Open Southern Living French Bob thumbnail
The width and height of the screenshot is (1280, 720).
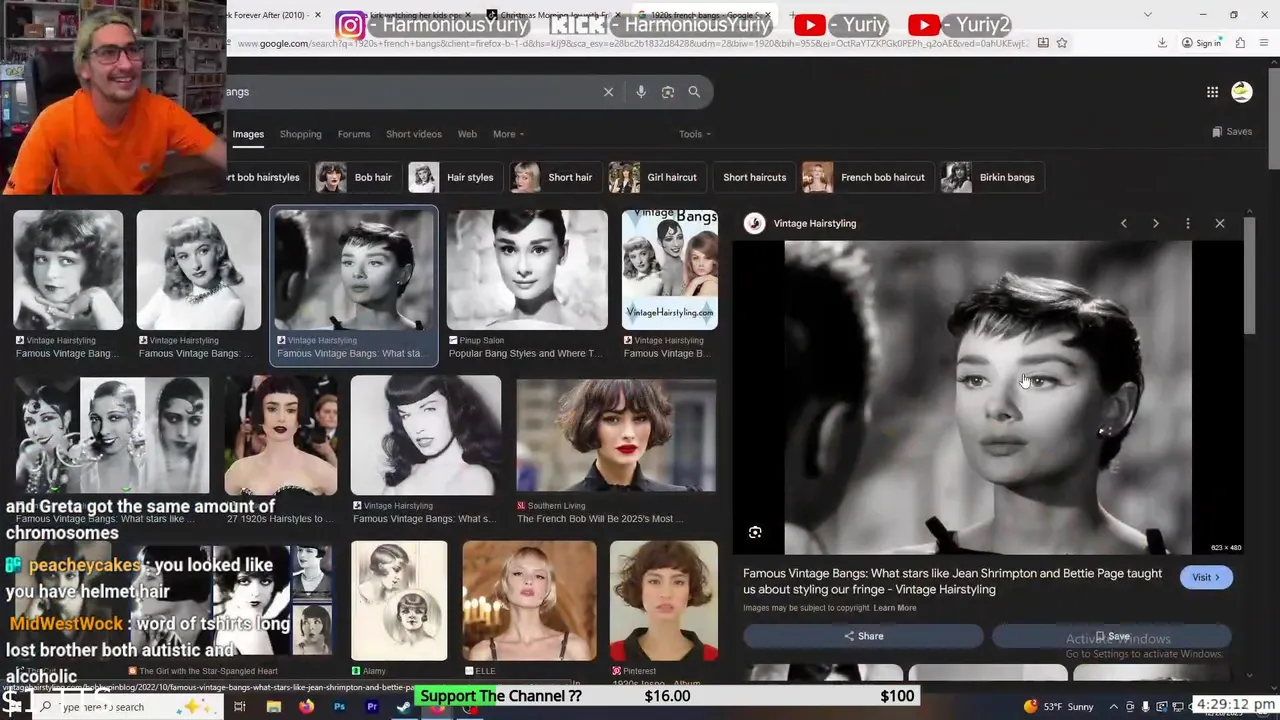[x=616, y=434]
